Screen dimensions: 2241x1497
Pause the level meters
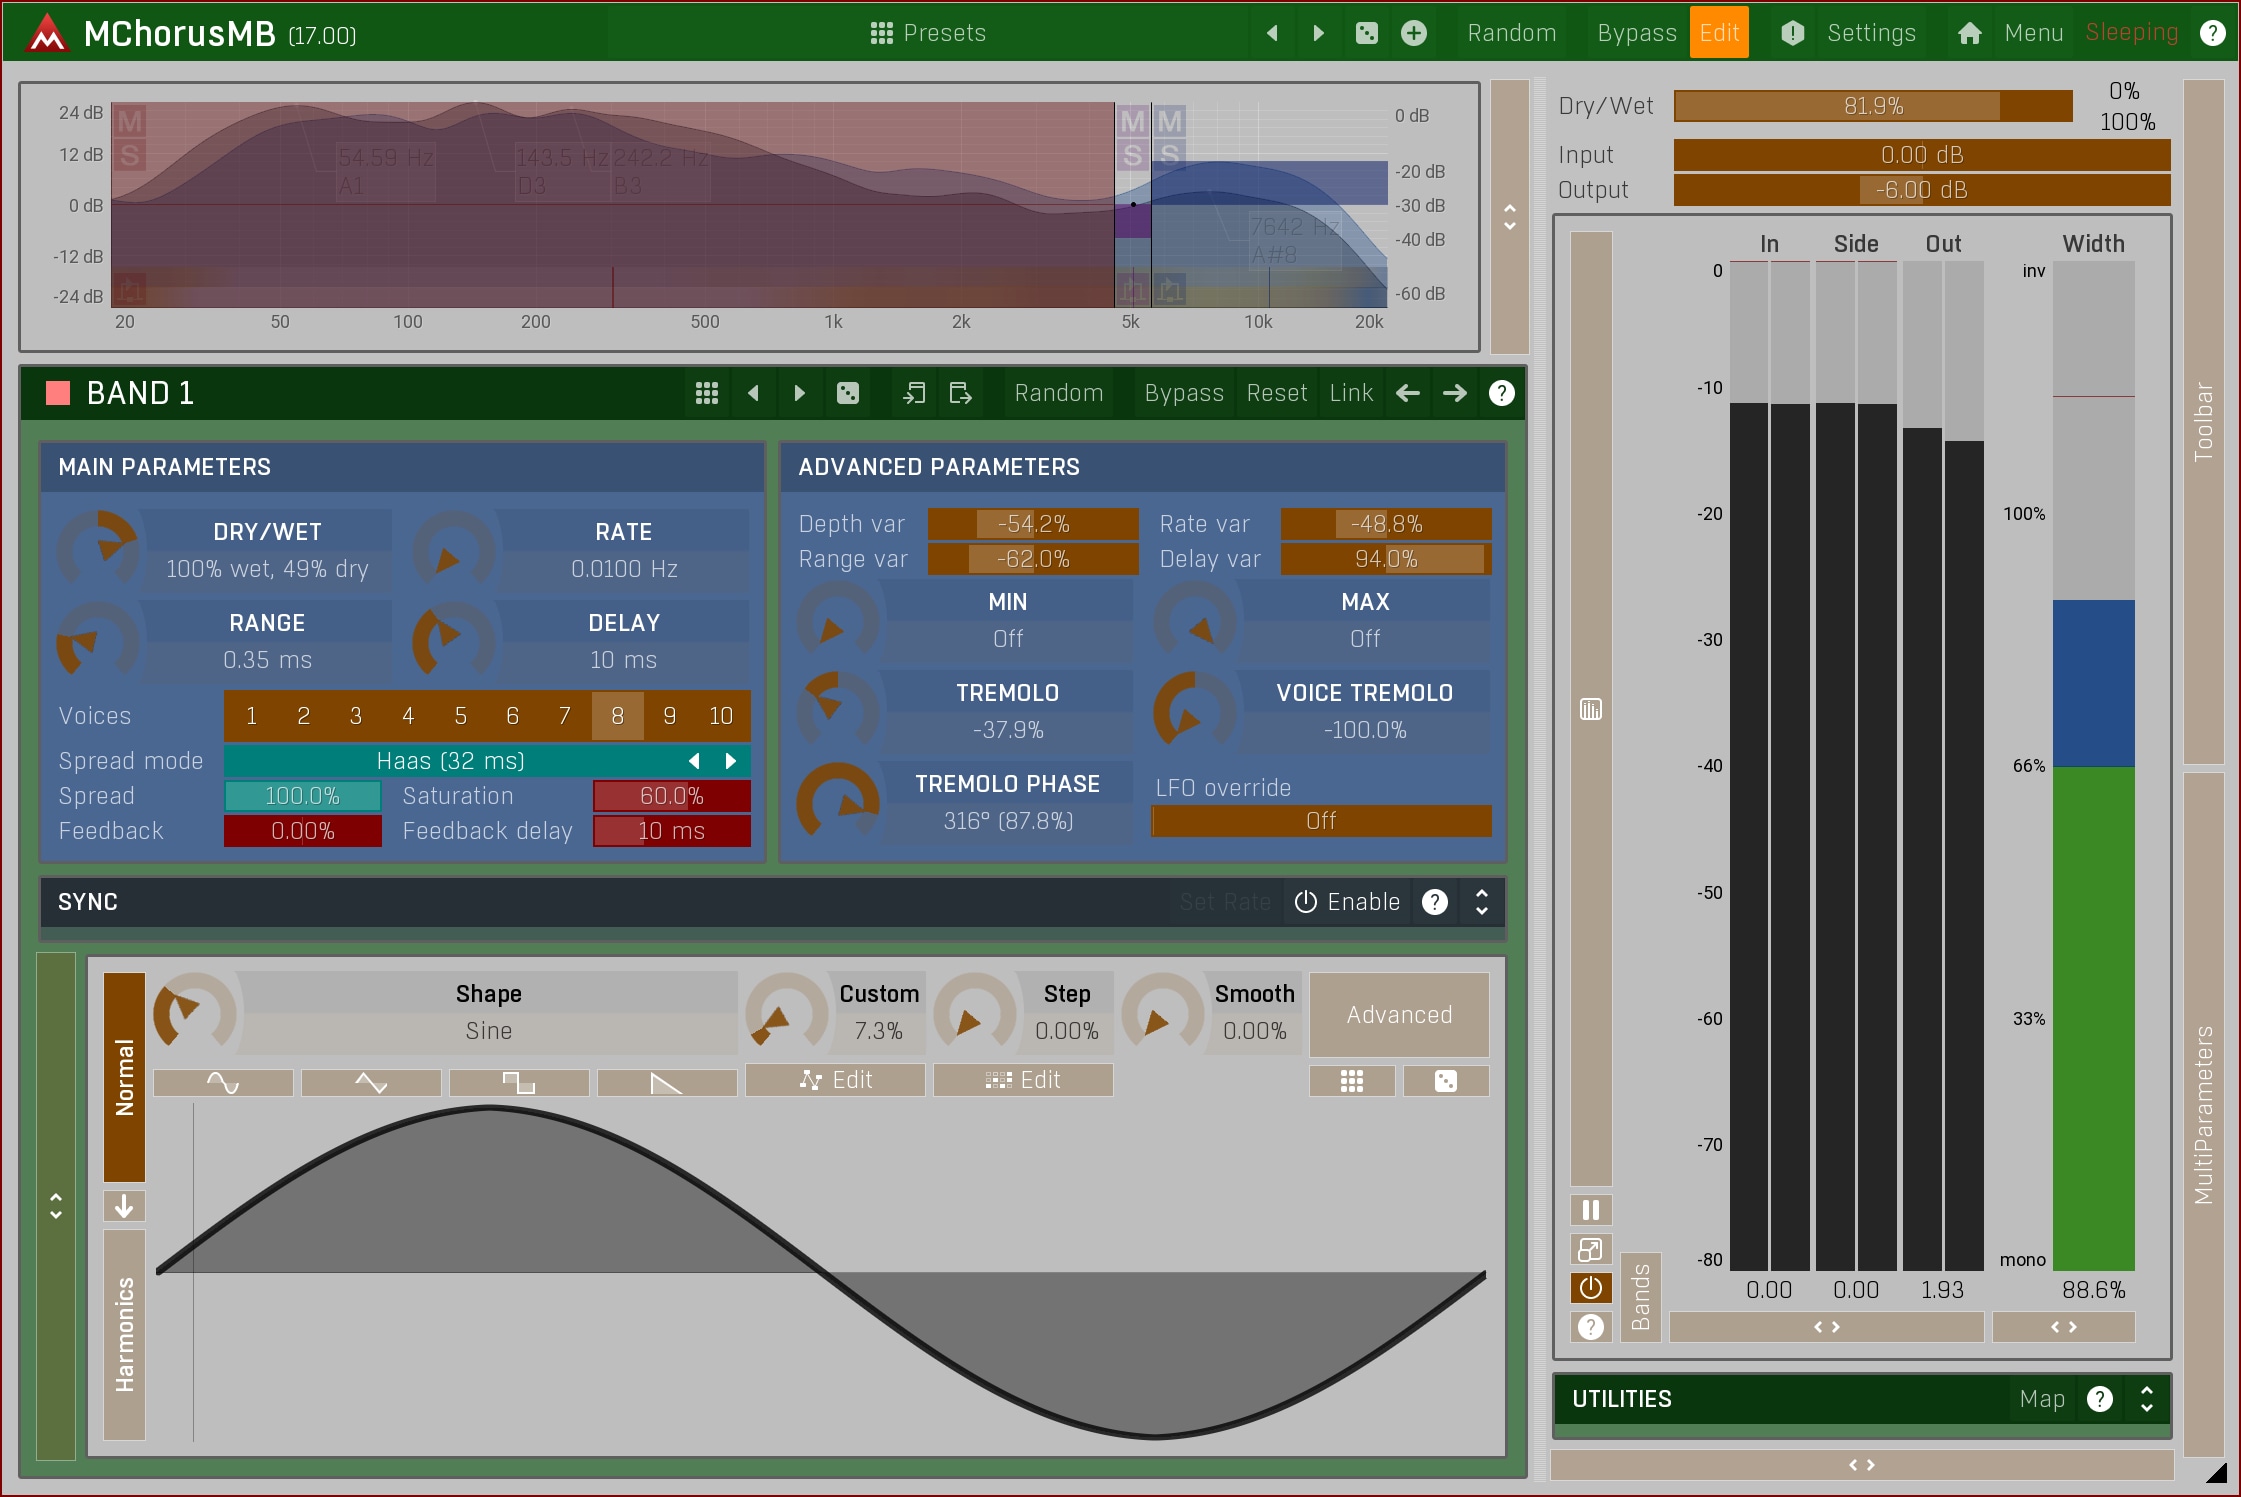tap(1590, 1210)
